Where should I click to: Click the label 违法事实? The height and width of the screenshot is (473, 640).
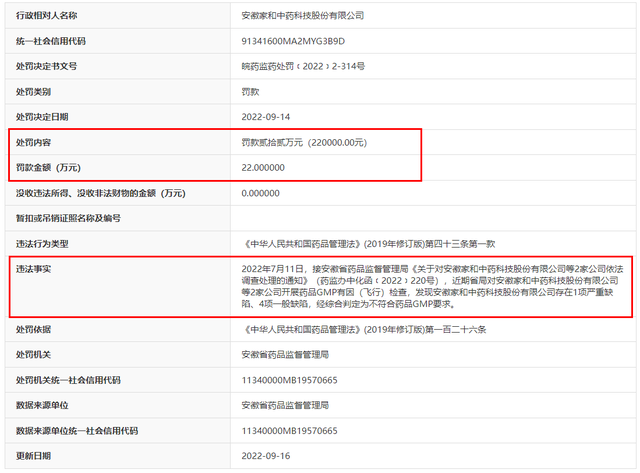33,269
